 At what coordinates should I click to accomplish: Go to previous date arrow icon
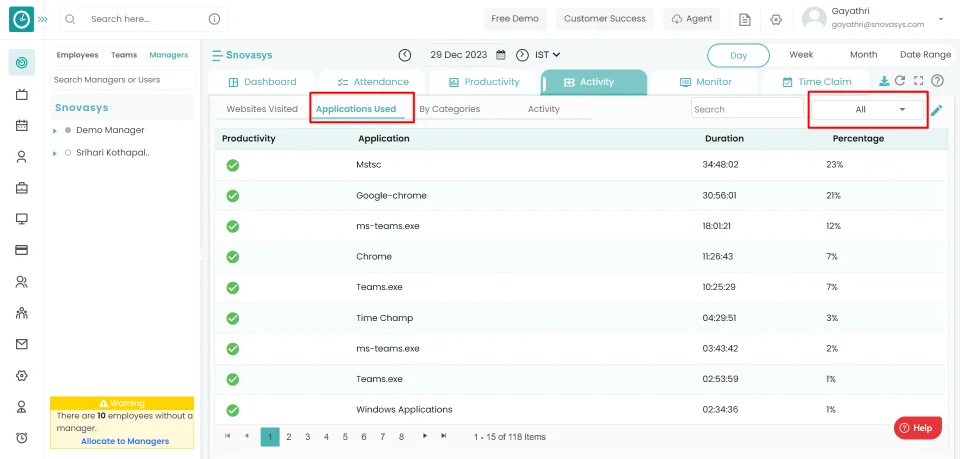pos(405,55)
